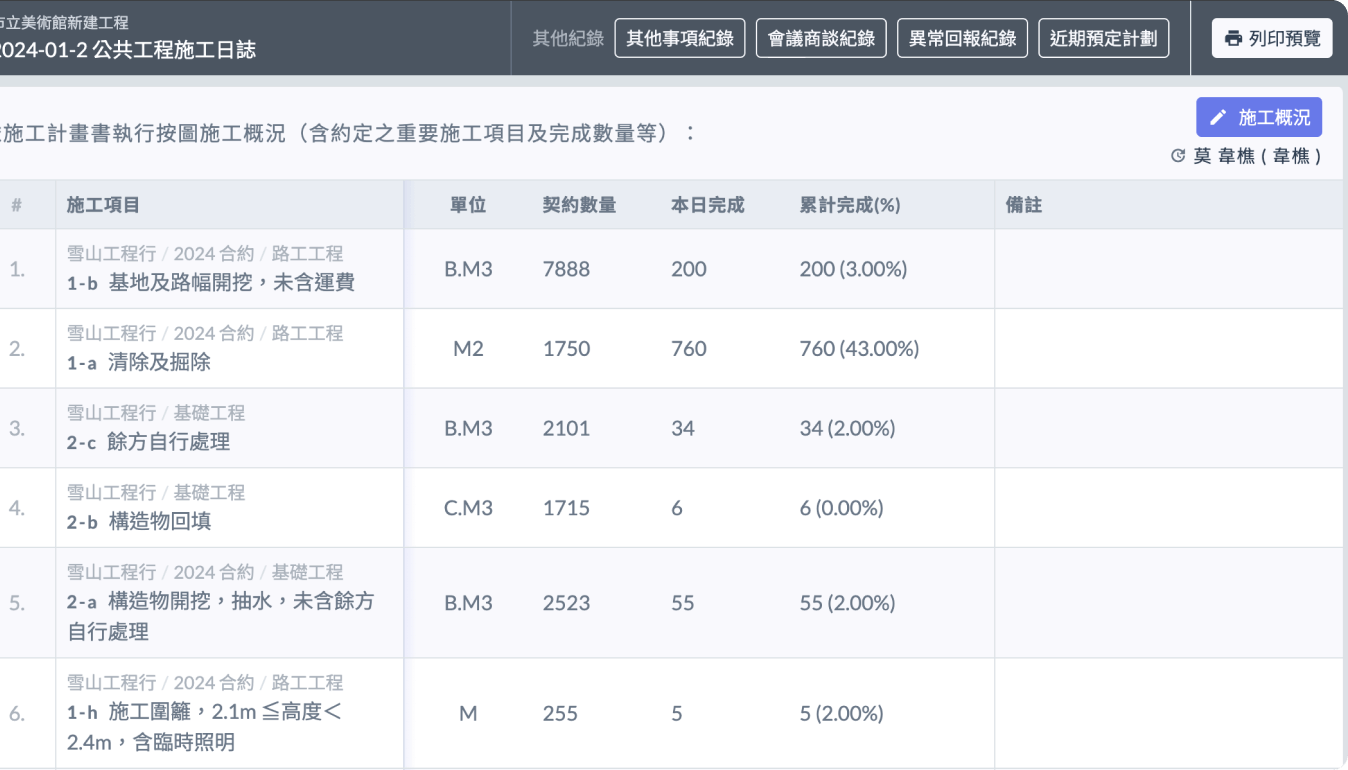Screen dimensions: 1348x770
Task: Click the 契約數量 column header
Action: (579, 205)
